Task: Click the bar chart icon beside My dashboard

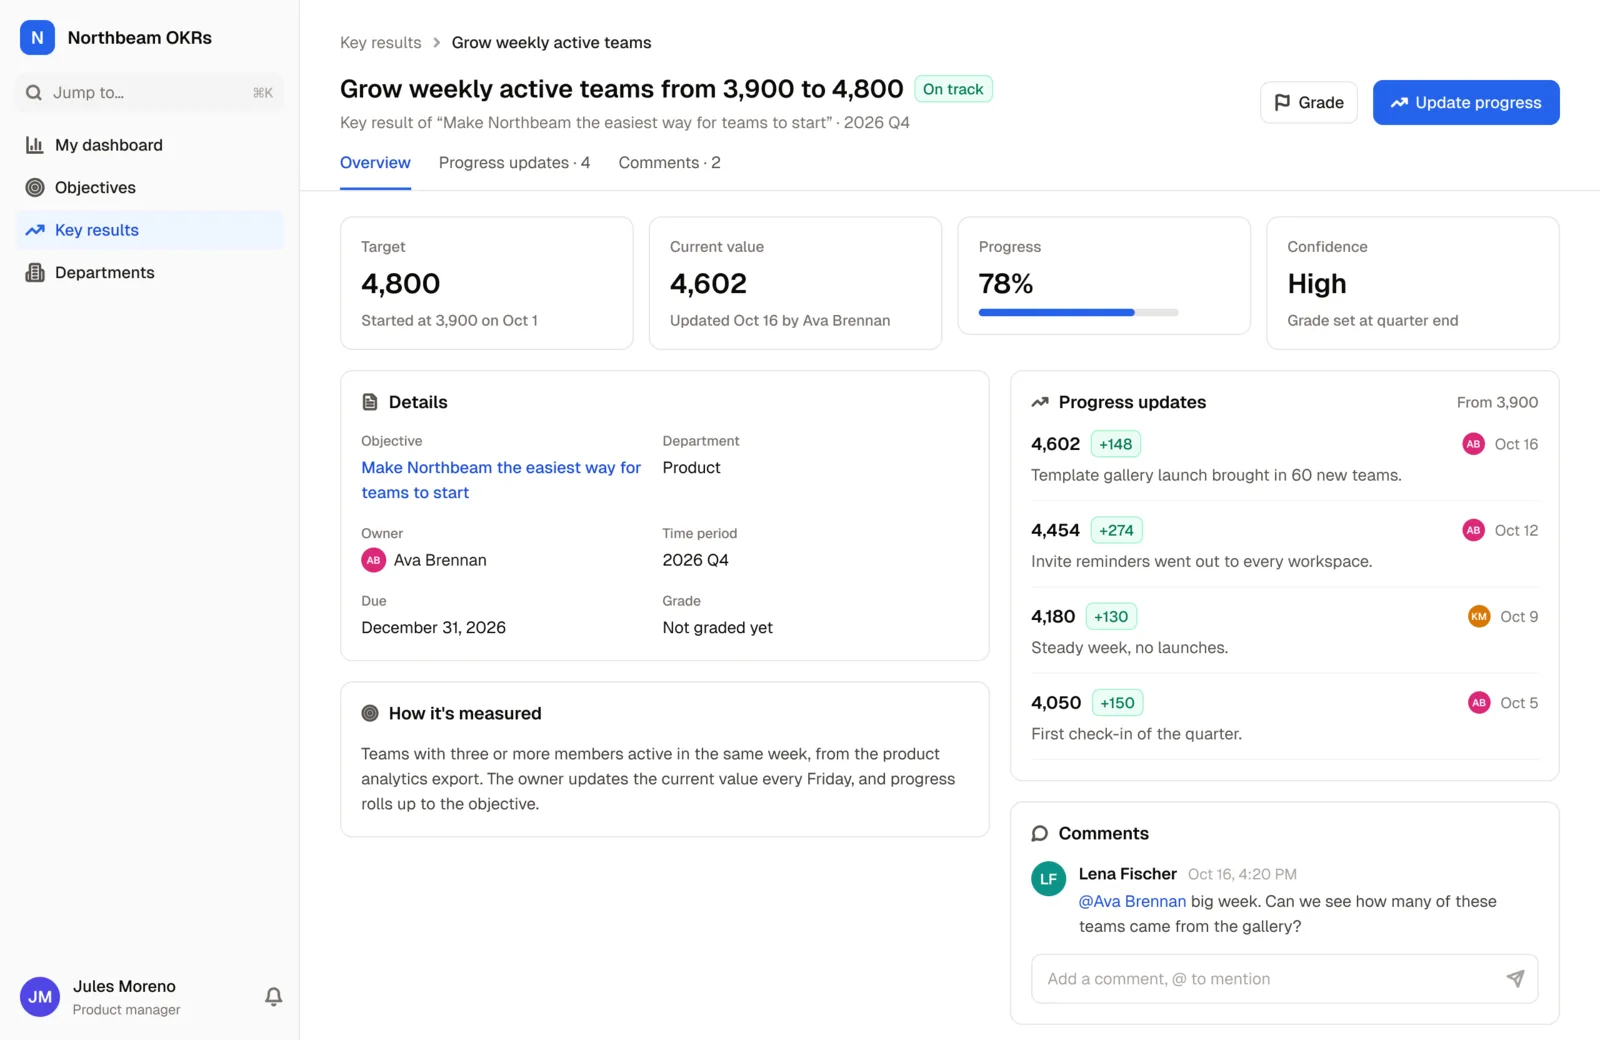Action: [35, 145]
